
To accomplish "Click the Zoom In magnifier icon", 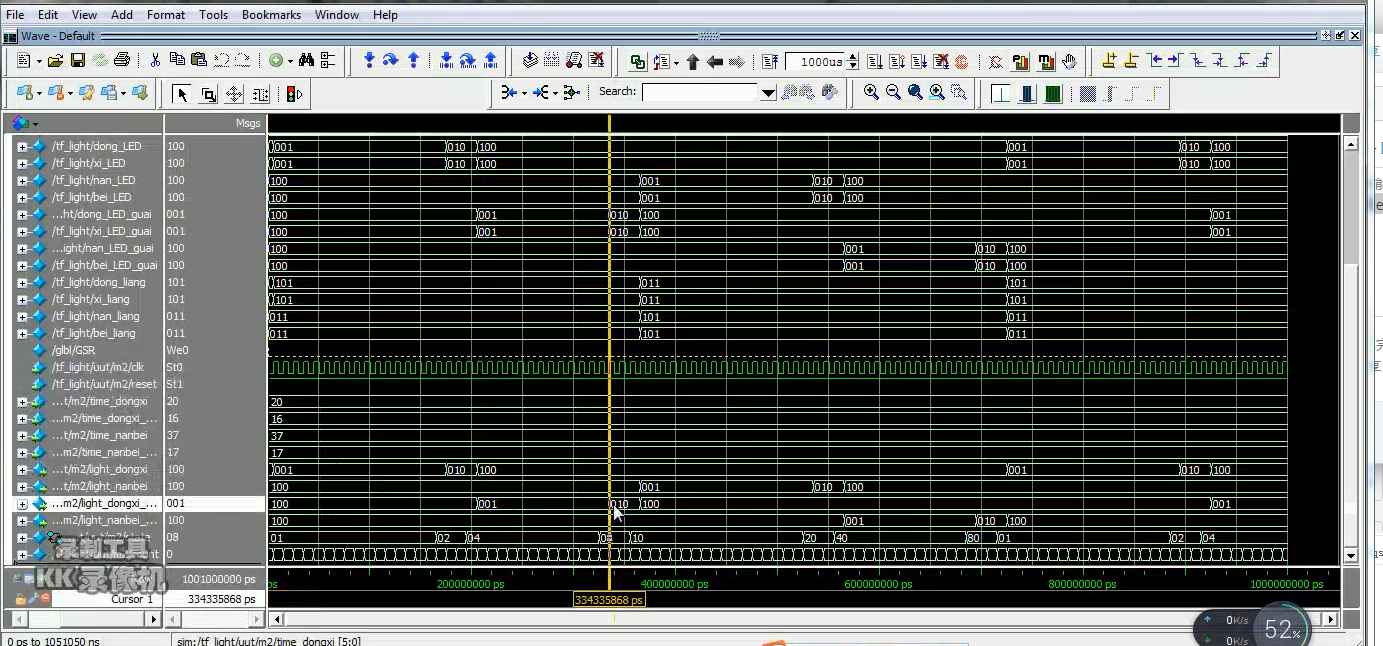I will click(x=871, y=93).
